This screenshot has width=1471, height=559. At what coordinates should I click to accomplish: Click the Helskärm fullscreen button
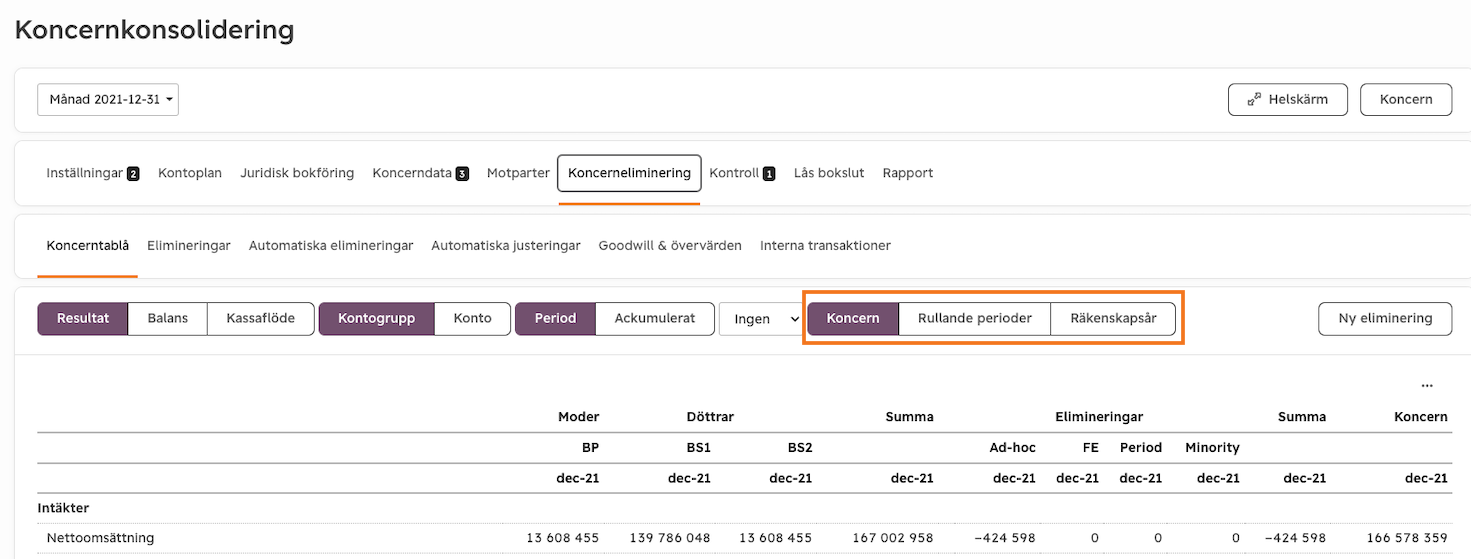(x=1288, y=99)
